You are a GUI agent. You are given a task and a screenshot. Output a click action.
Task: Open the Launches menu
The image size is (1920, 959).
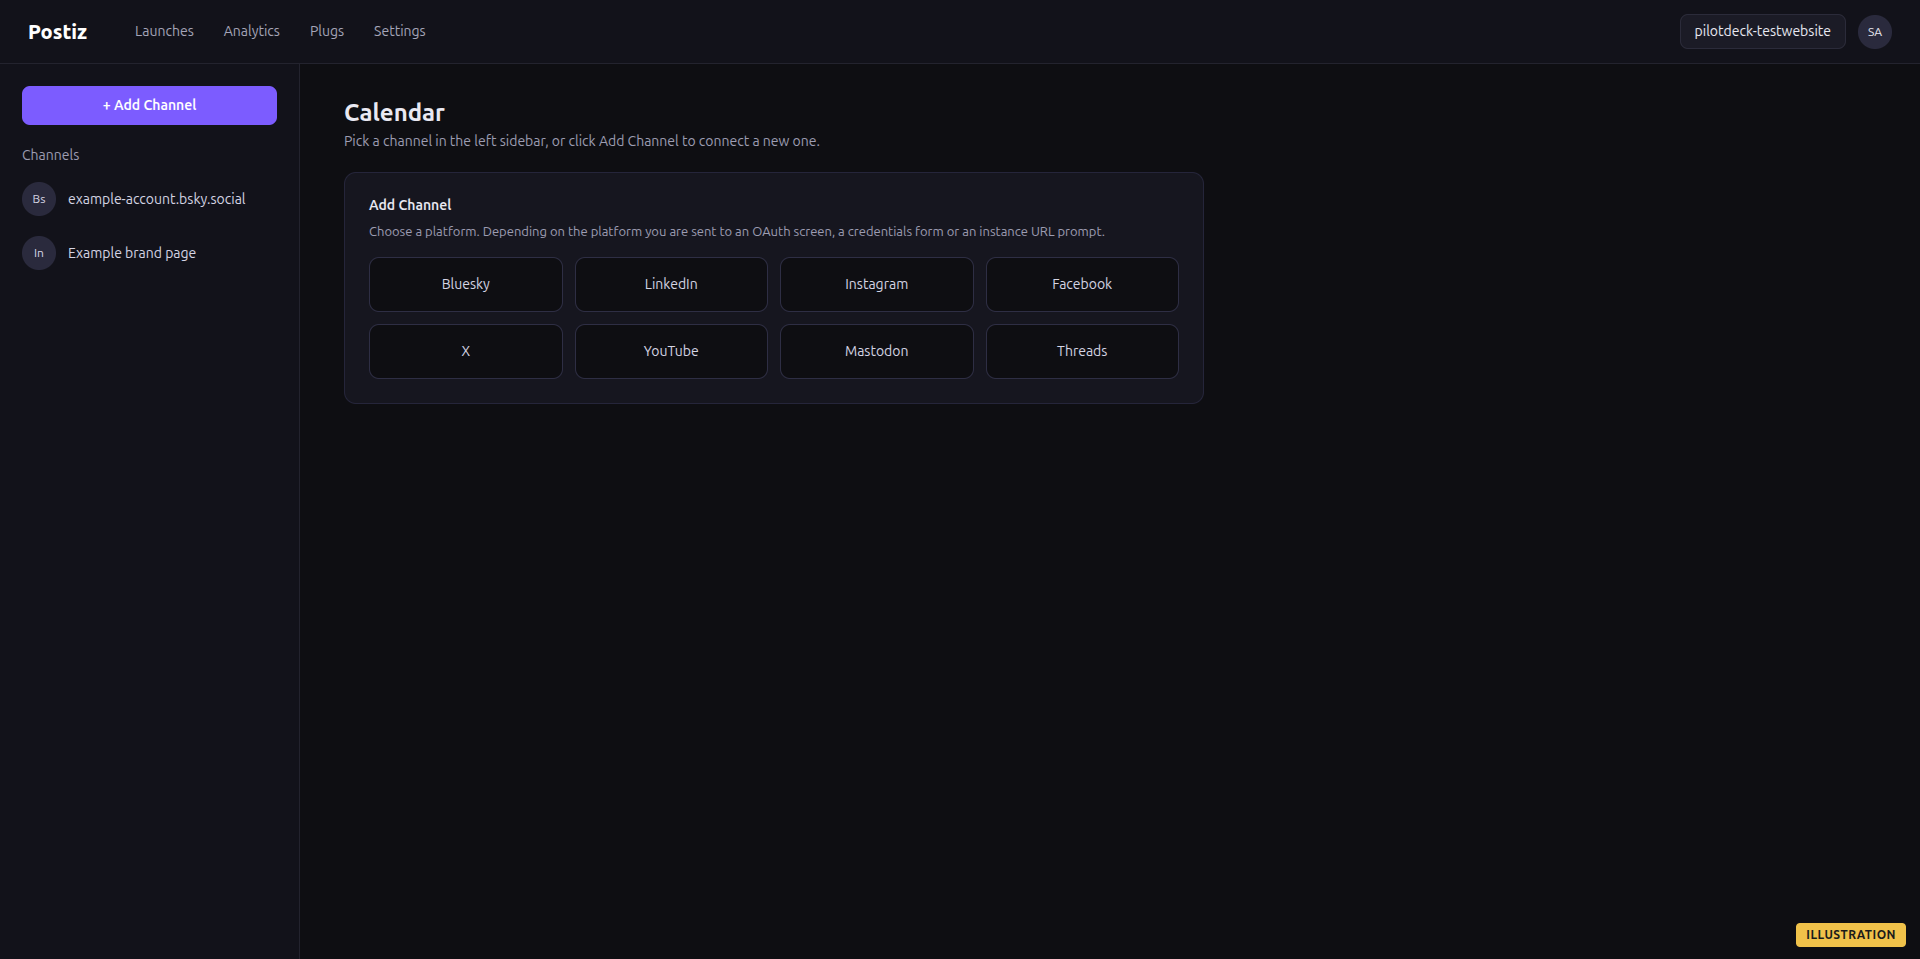coord(164,31)
